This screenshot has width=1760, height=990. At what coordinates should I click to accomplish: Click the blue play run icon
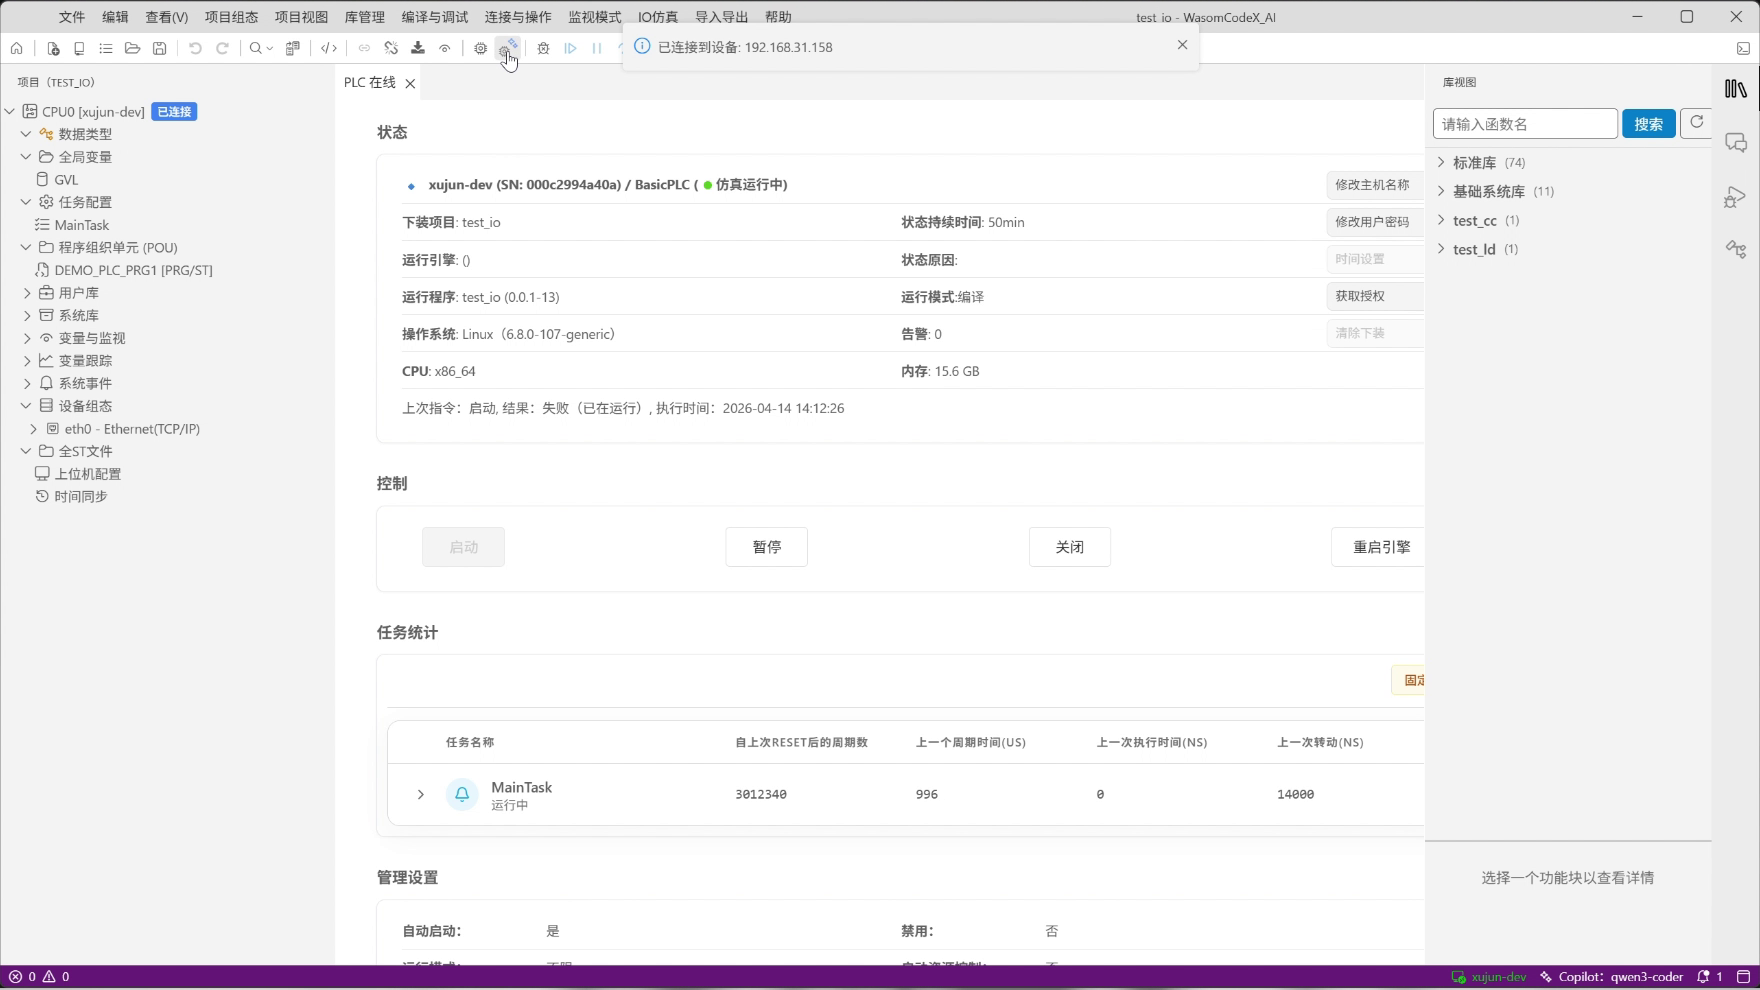click(570, 48)
